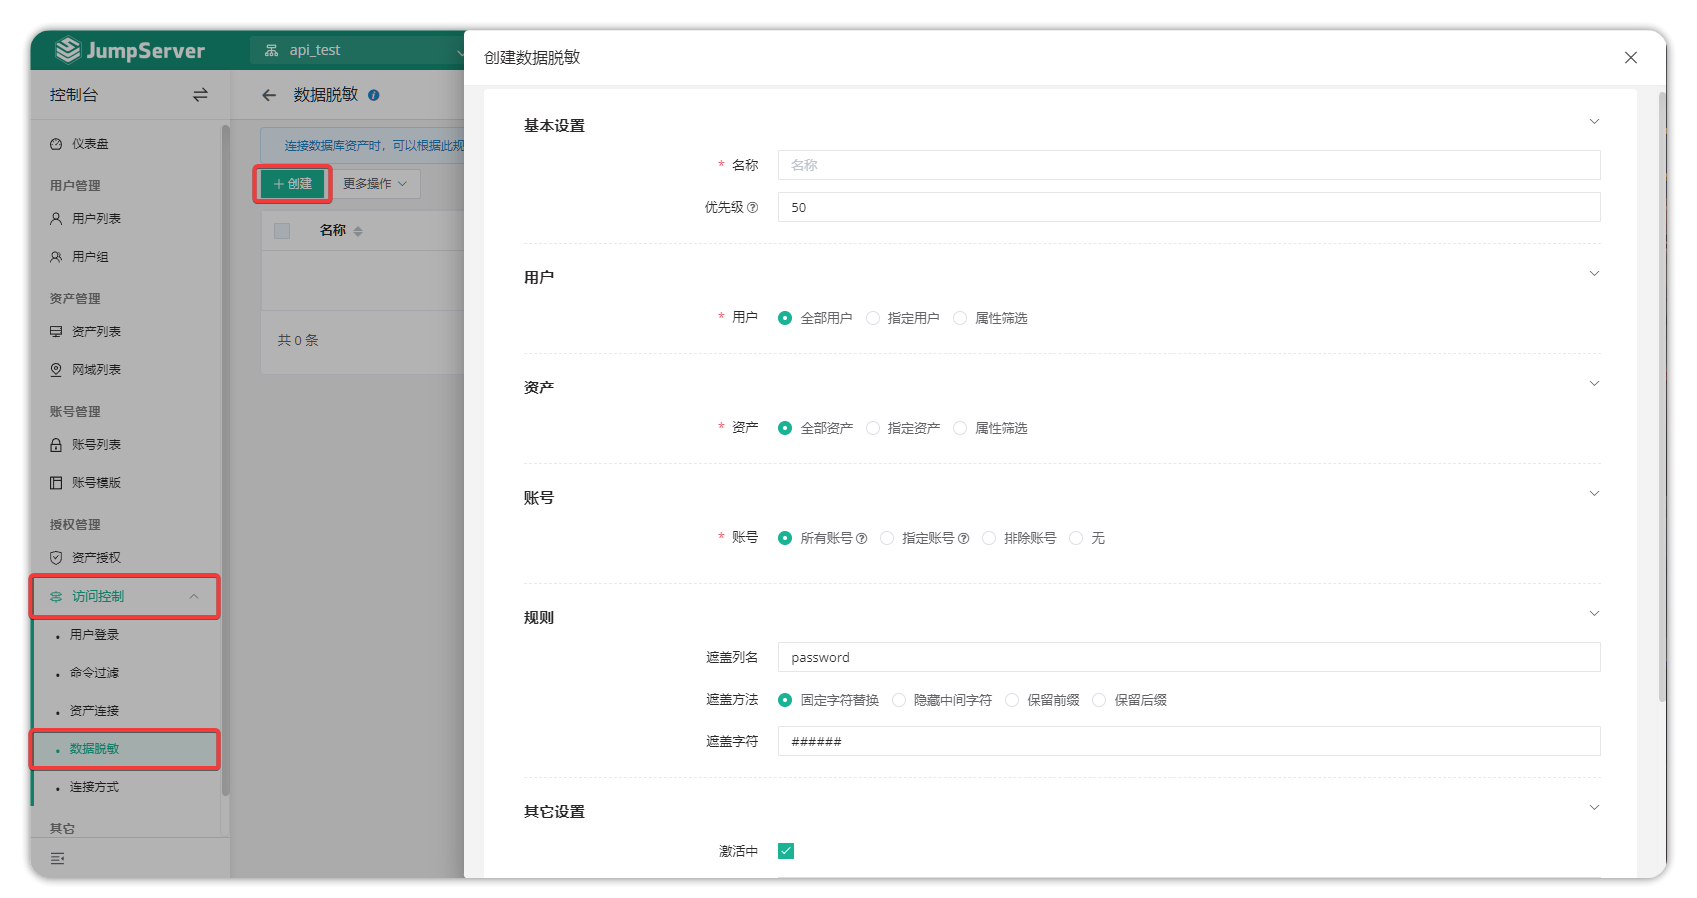Select the 隐藏中间字符 masking method
Screen dimensions: 1697x898
pos(899,700)
